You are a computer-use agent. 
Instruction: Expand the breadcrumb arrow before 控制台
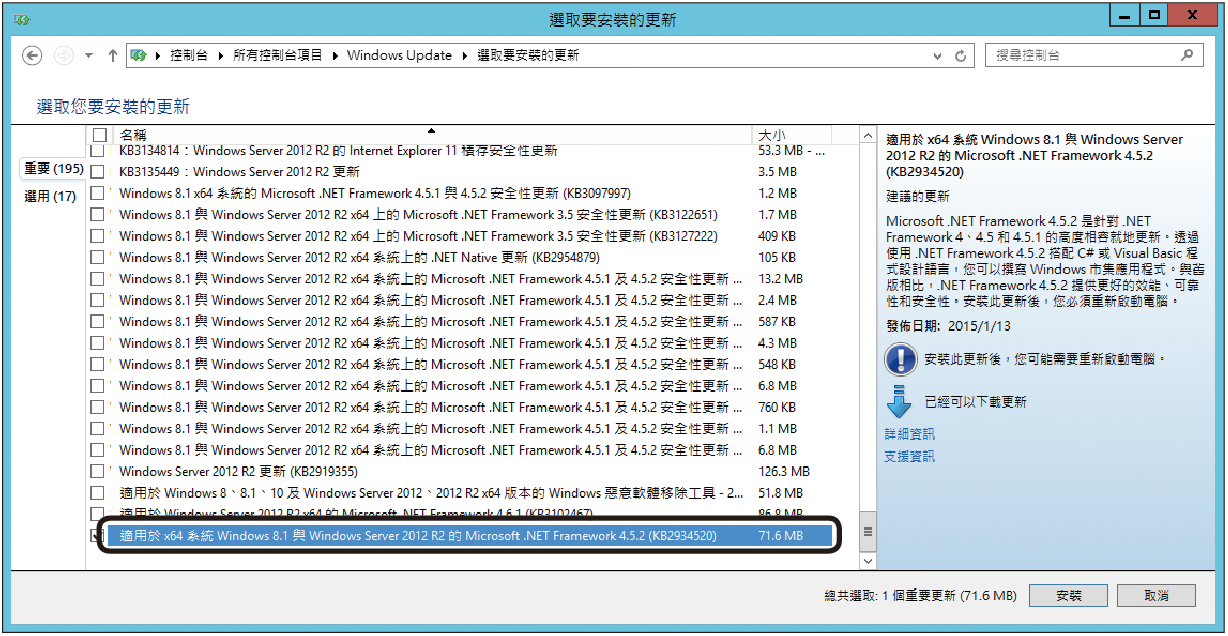click(x=159, y=56)
